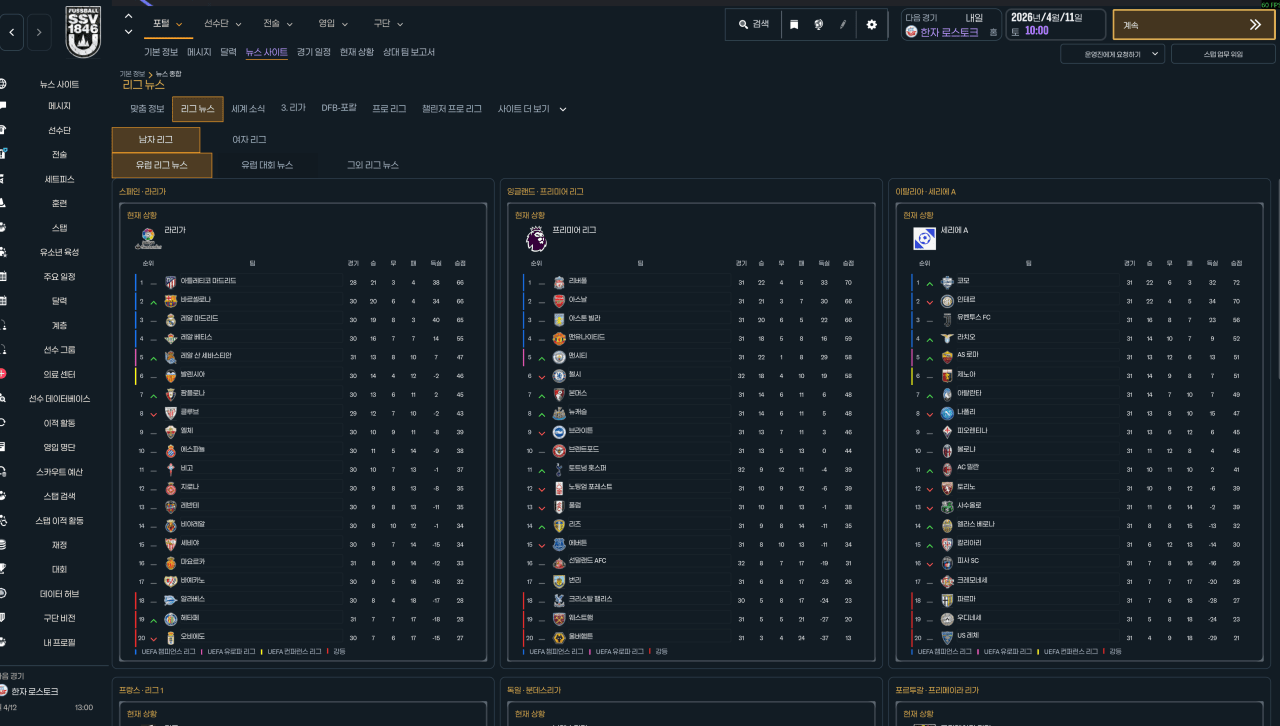The height and width of the screenshot is (726, 1280).
Task: Open 내 프로필 in the left sidebar
Action: tap(59, 642)
